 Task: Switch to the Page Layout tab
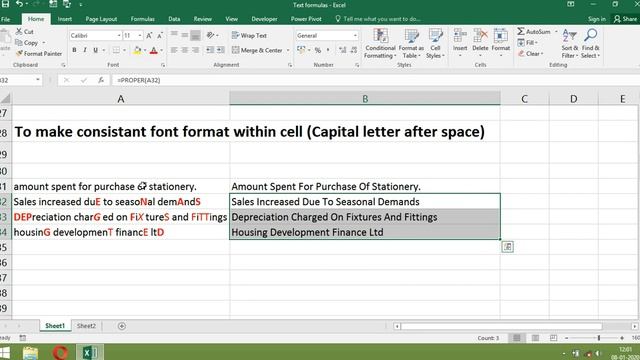(x=101, y=19)
